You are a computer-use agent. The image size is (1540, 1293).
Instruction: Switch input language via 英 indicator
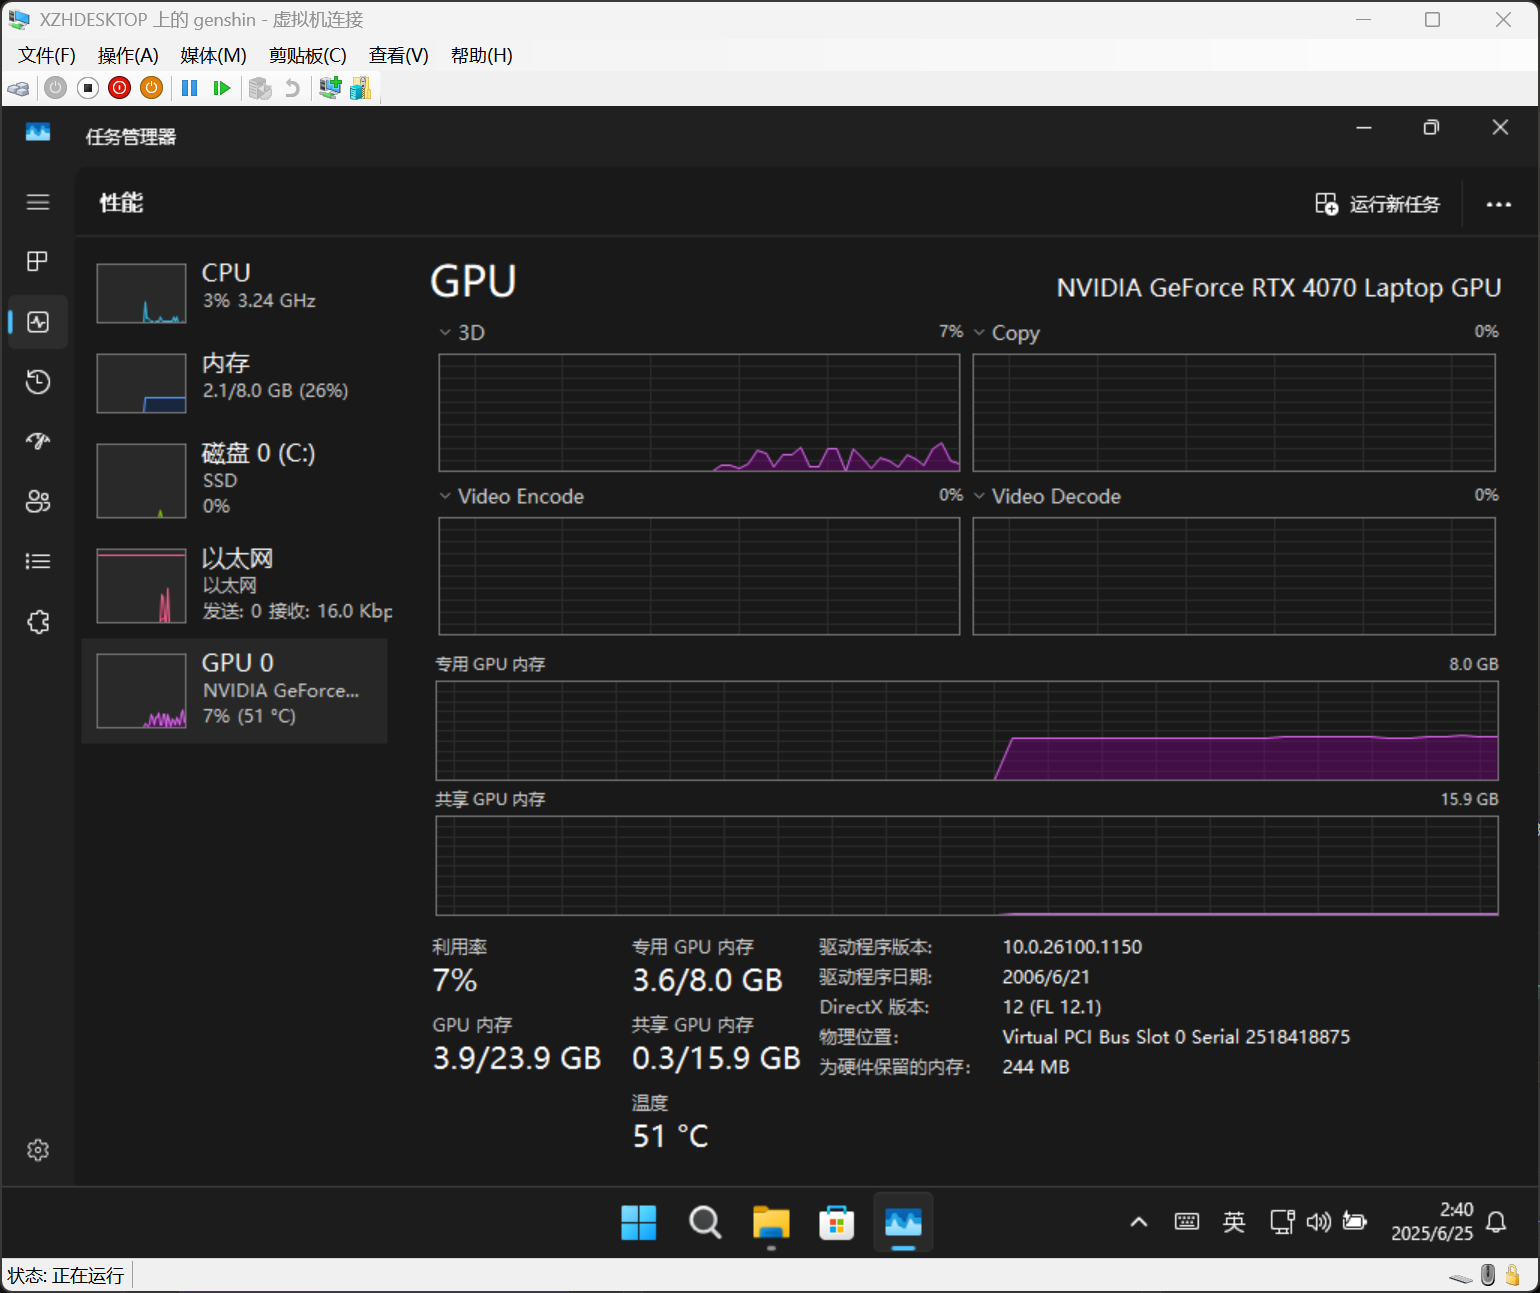click(x=1234, y=1221)
